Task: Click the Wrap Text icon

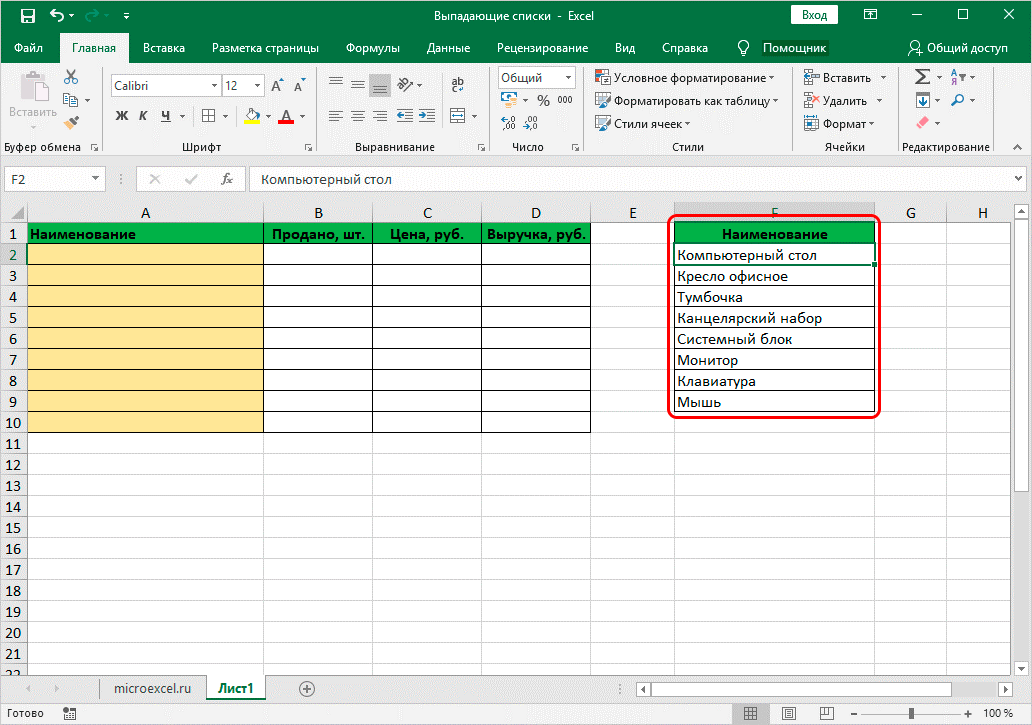Action: click(458, 86)
